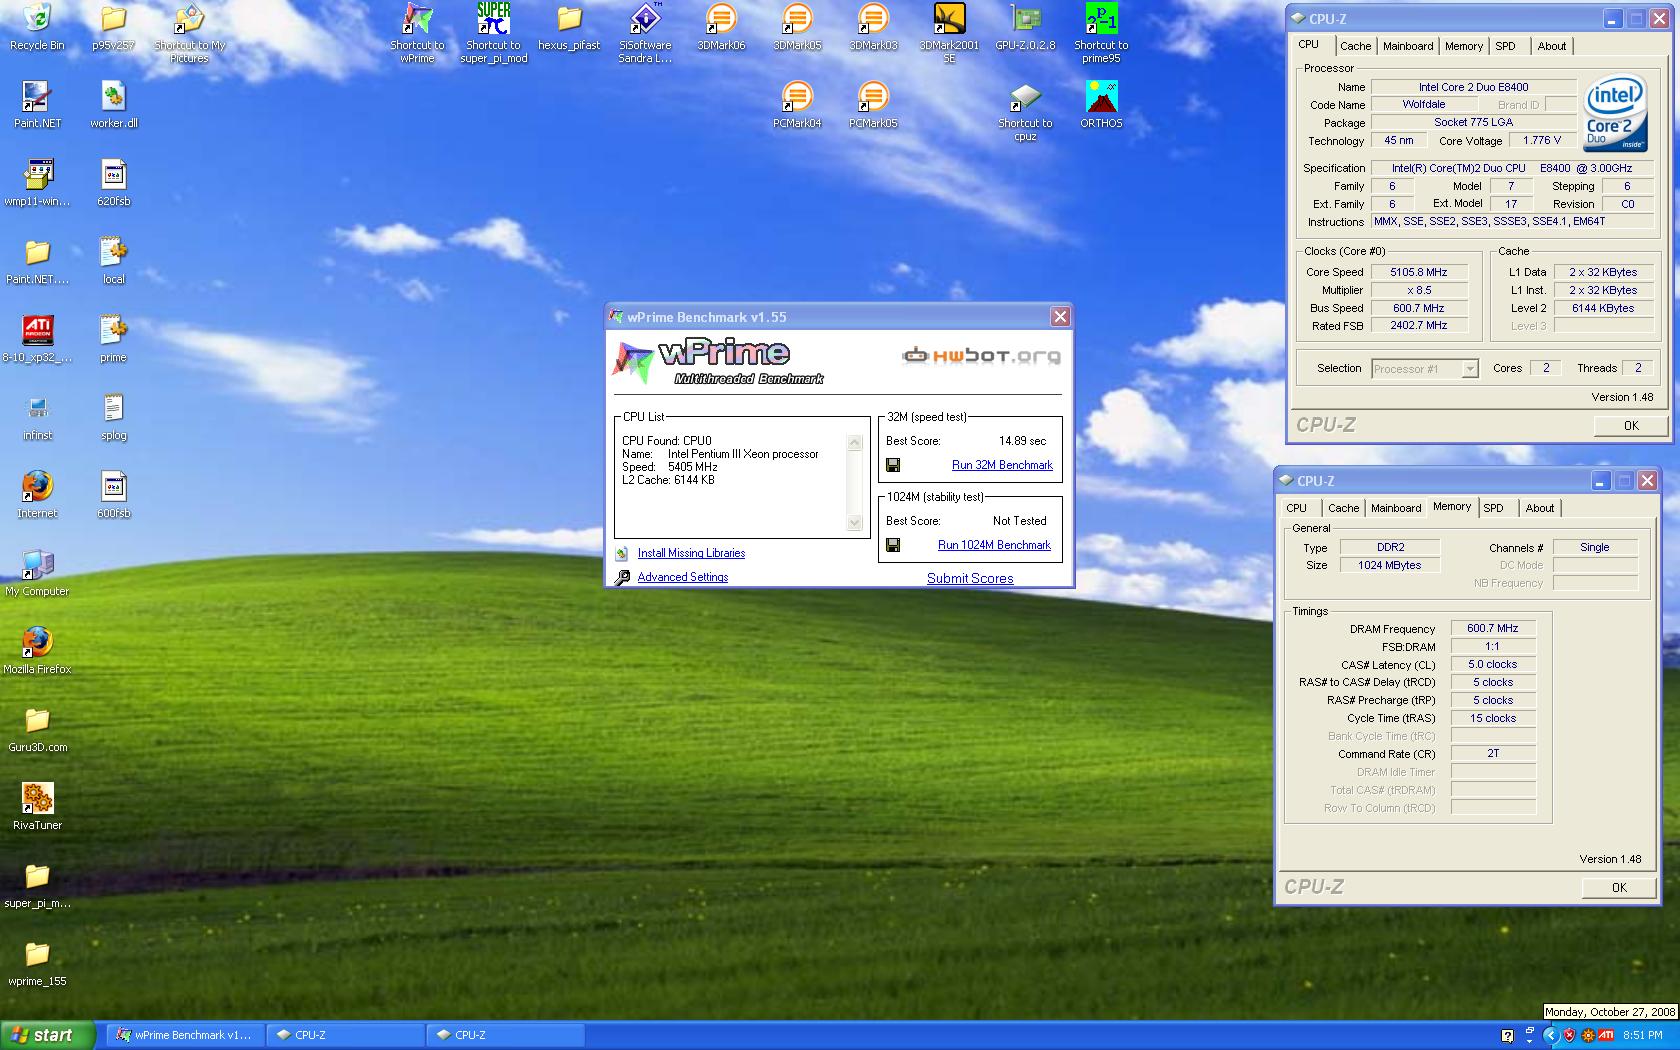Click OK in upper CPU-Z window

click(x=1630, y=425)
